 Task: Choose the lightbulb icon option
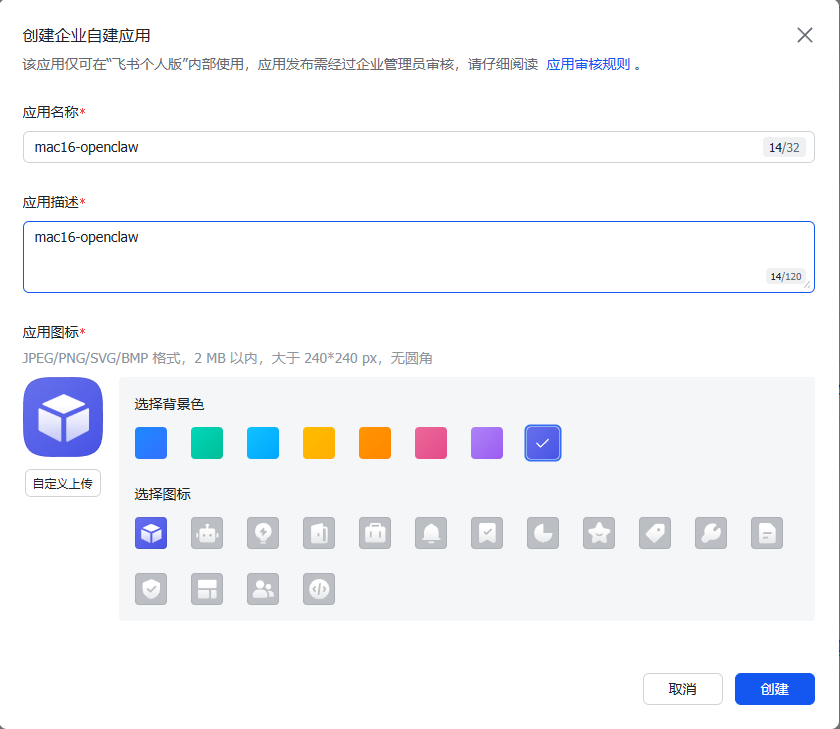click(x=263, y=533)
